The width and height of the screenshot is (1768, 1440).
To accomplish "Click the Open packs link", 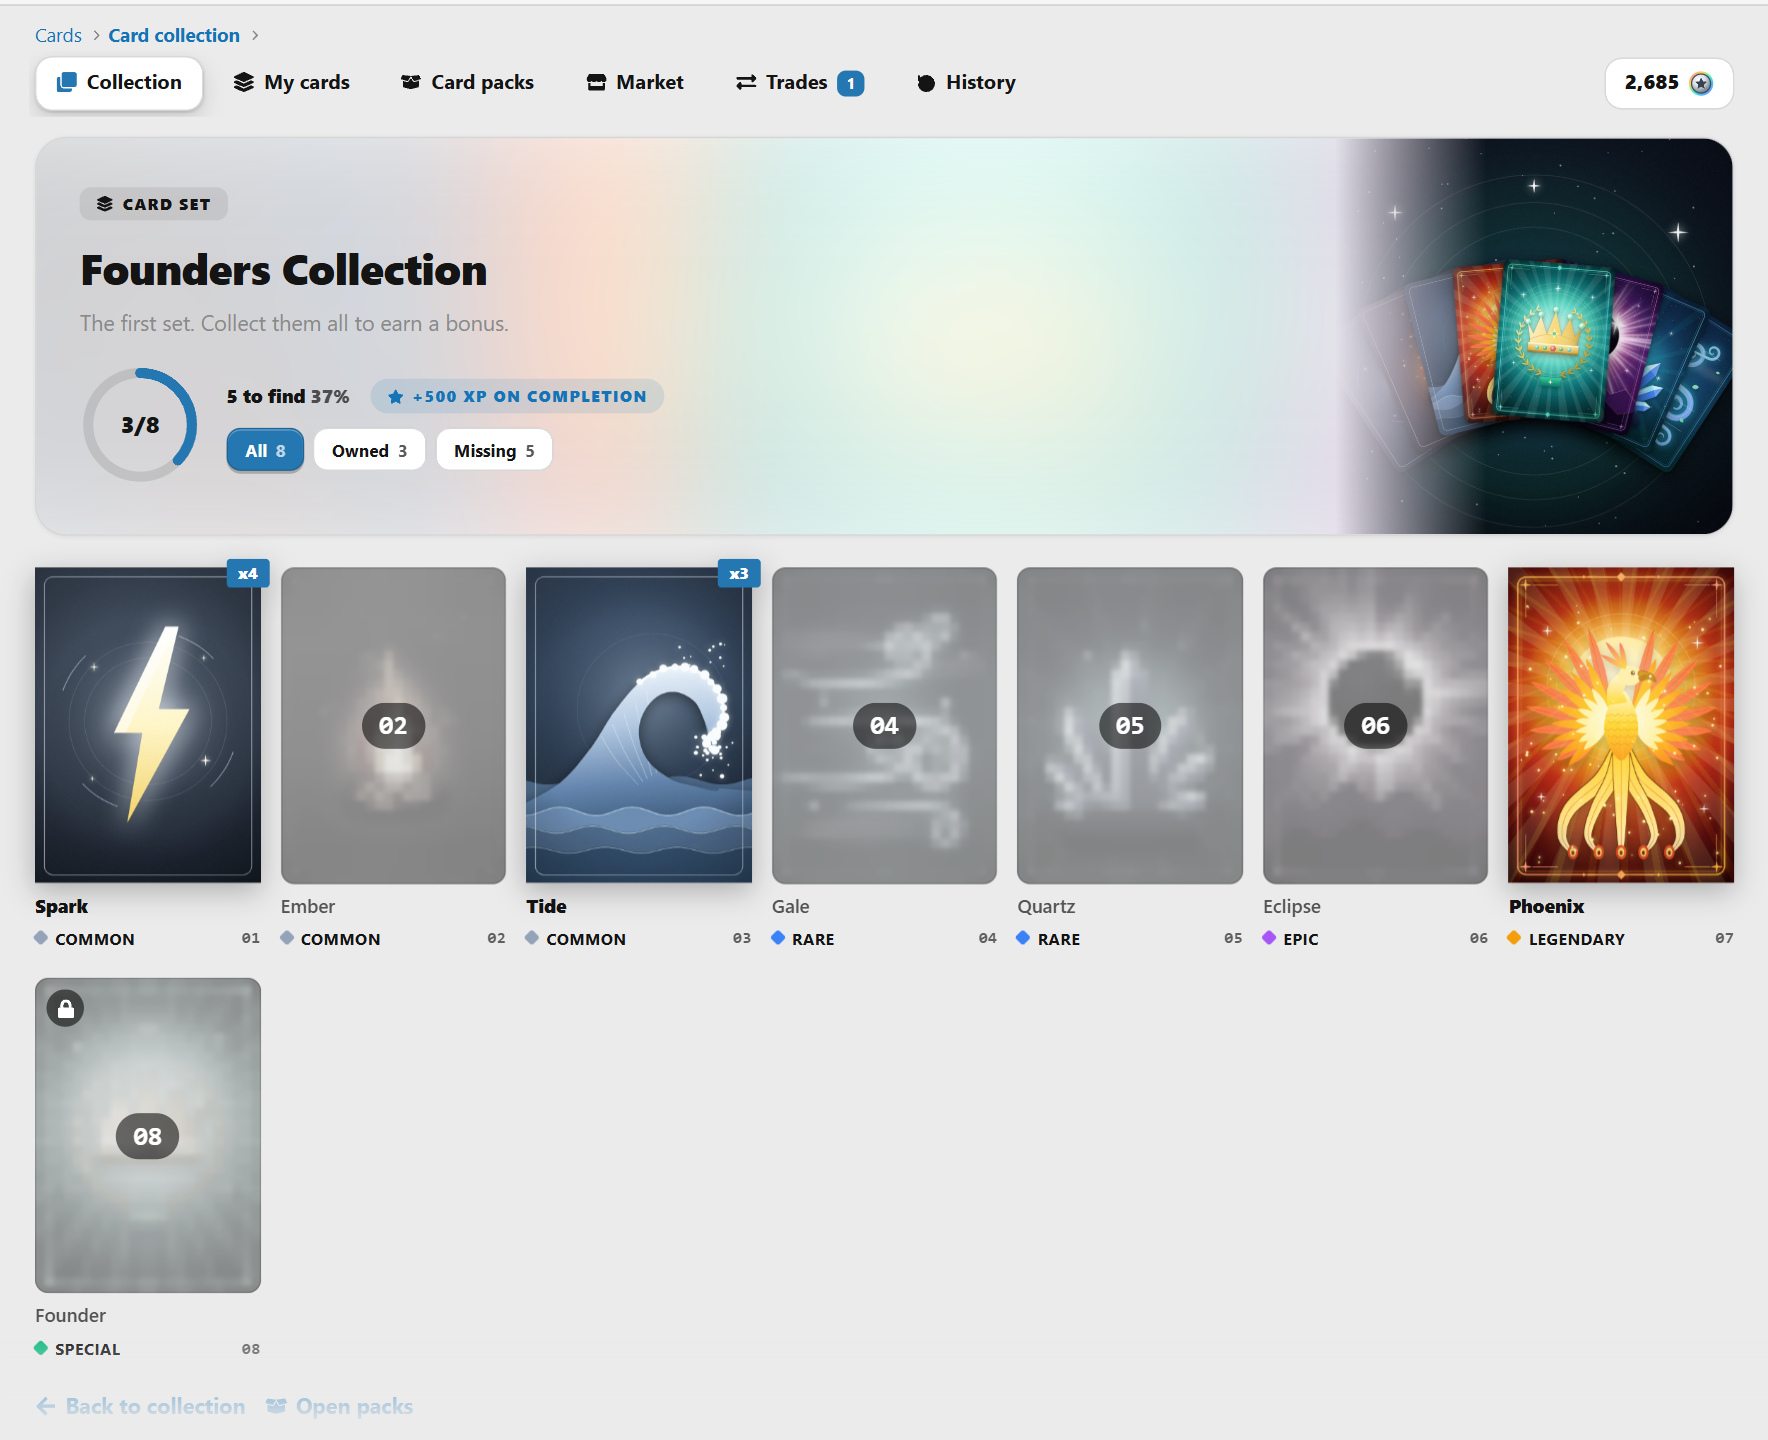I will coord(339,1406).
